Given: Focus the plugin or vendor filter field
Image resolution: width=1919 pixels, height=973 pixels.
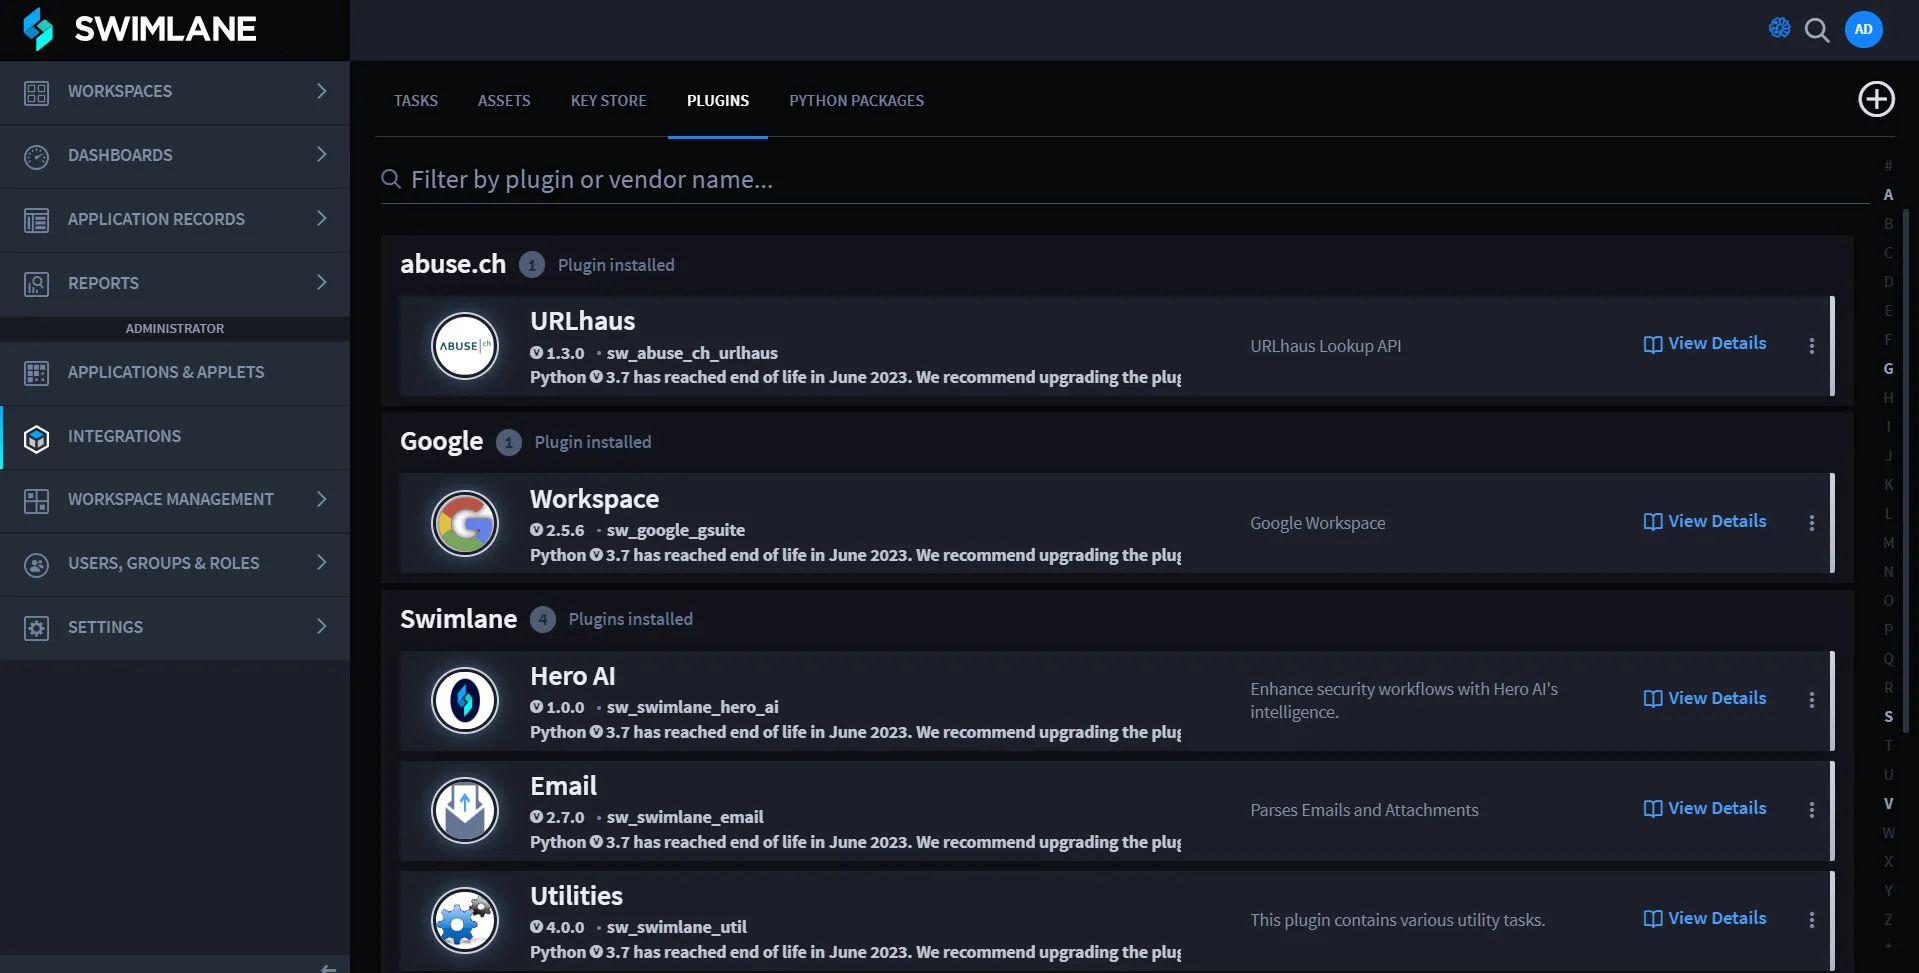Looking at the screenshot, I should coord(1125,180).
